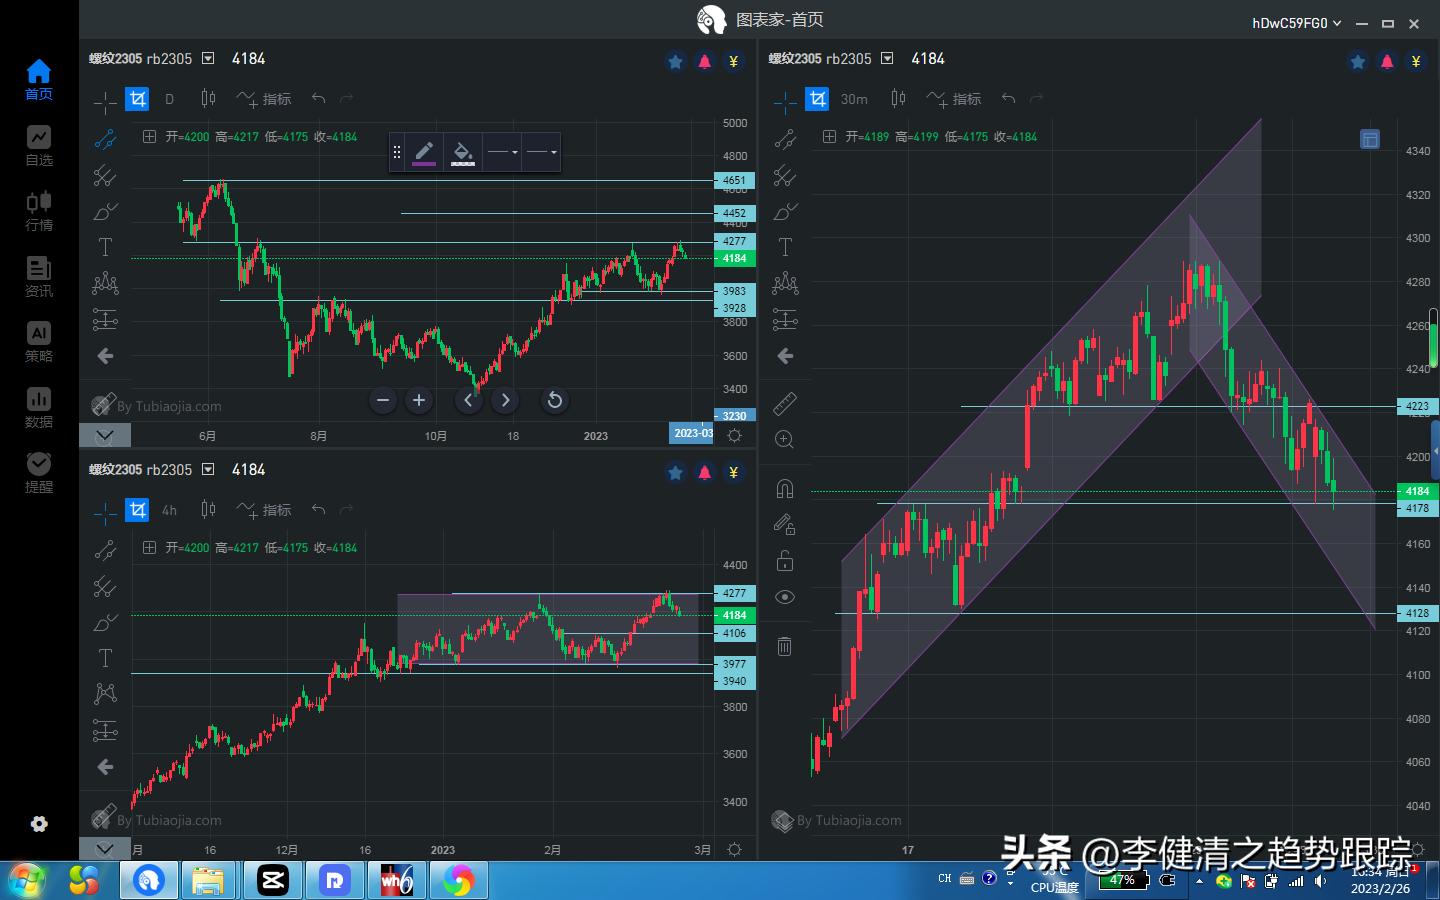This screenshot has width=1440, height=900.
Task: Click the chart reset button below the daily chart
Action: [x=555, y=400]
